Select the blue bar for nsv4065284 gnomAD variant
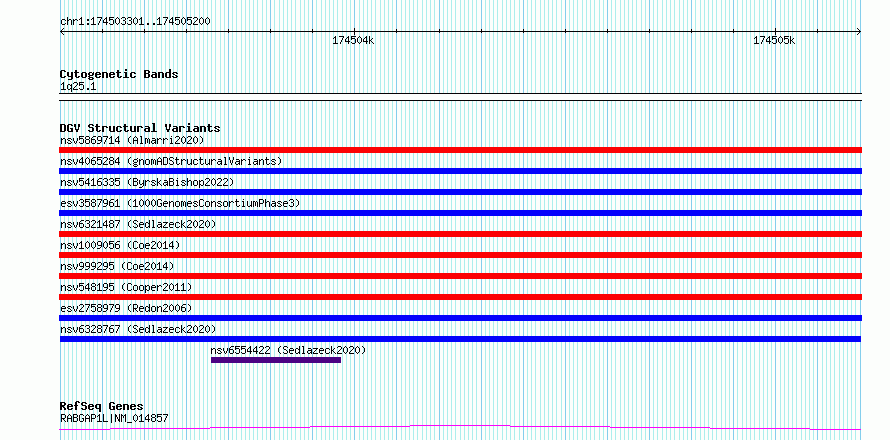Image resolution: width=890 pixels, height=440 pixels. pyautogui.click(x=460, y=171)
